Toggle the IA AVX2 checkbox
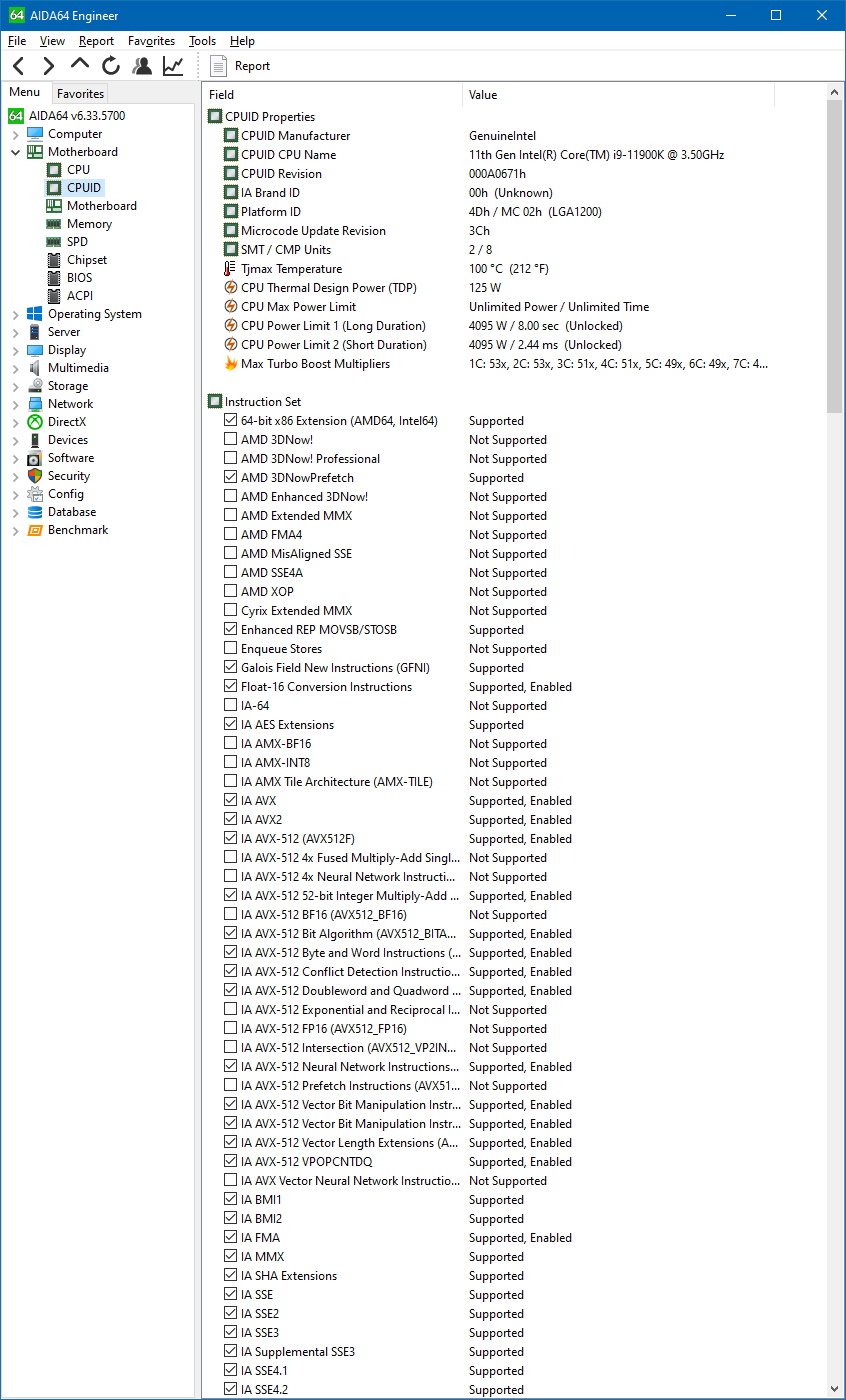Image resolution: width=846 pixels, height=1400 pixels. [x=231, y=820]
